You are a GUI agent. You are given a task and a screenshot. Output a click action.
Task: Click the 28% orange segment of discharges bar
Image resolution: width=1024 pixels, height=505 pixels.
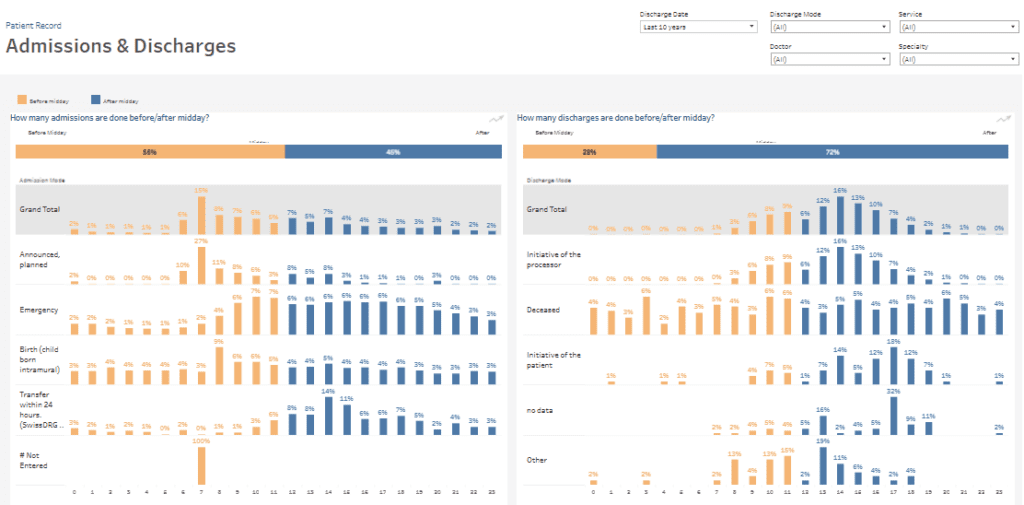click(x=590, y=152)
